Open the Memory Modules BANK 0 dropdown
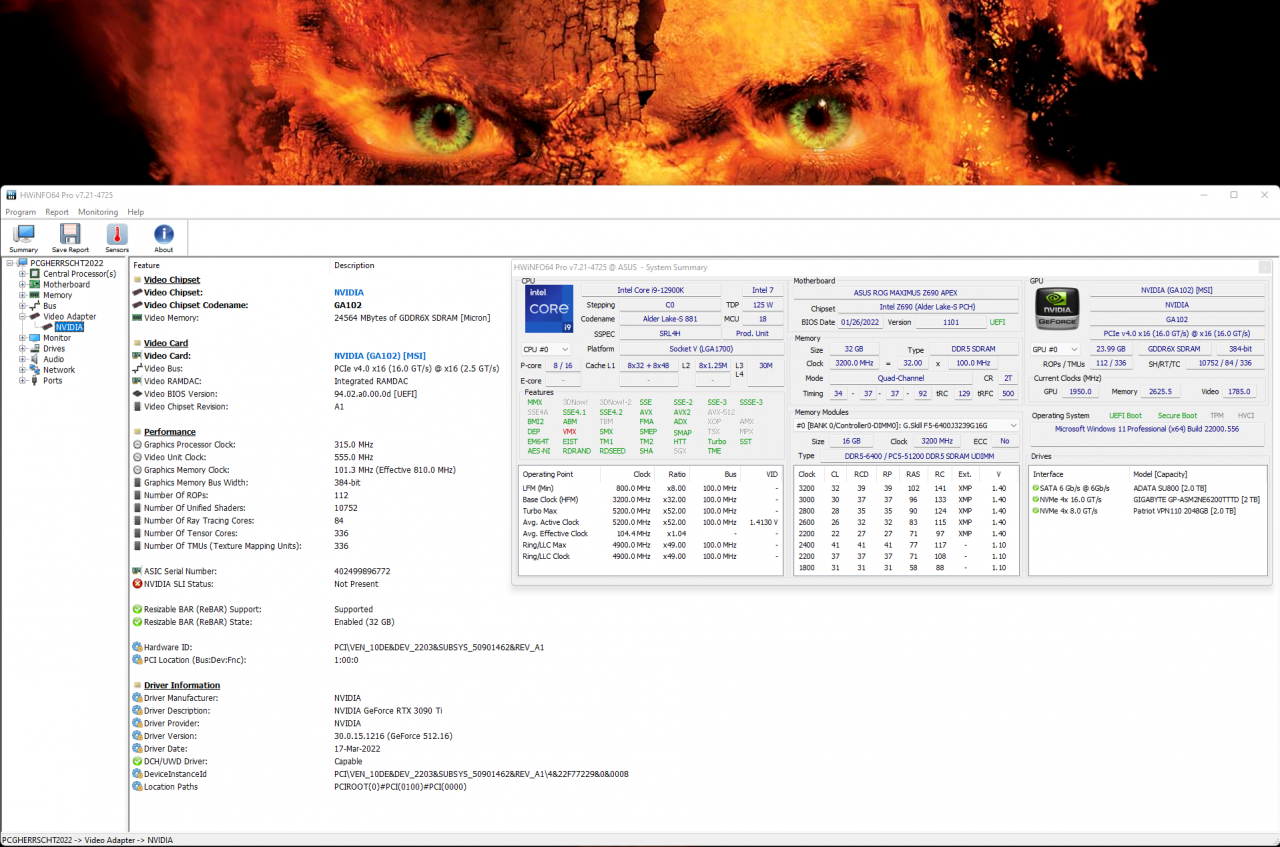The width and height of the screenshot is (1280, 847). (x=907, y=425)
